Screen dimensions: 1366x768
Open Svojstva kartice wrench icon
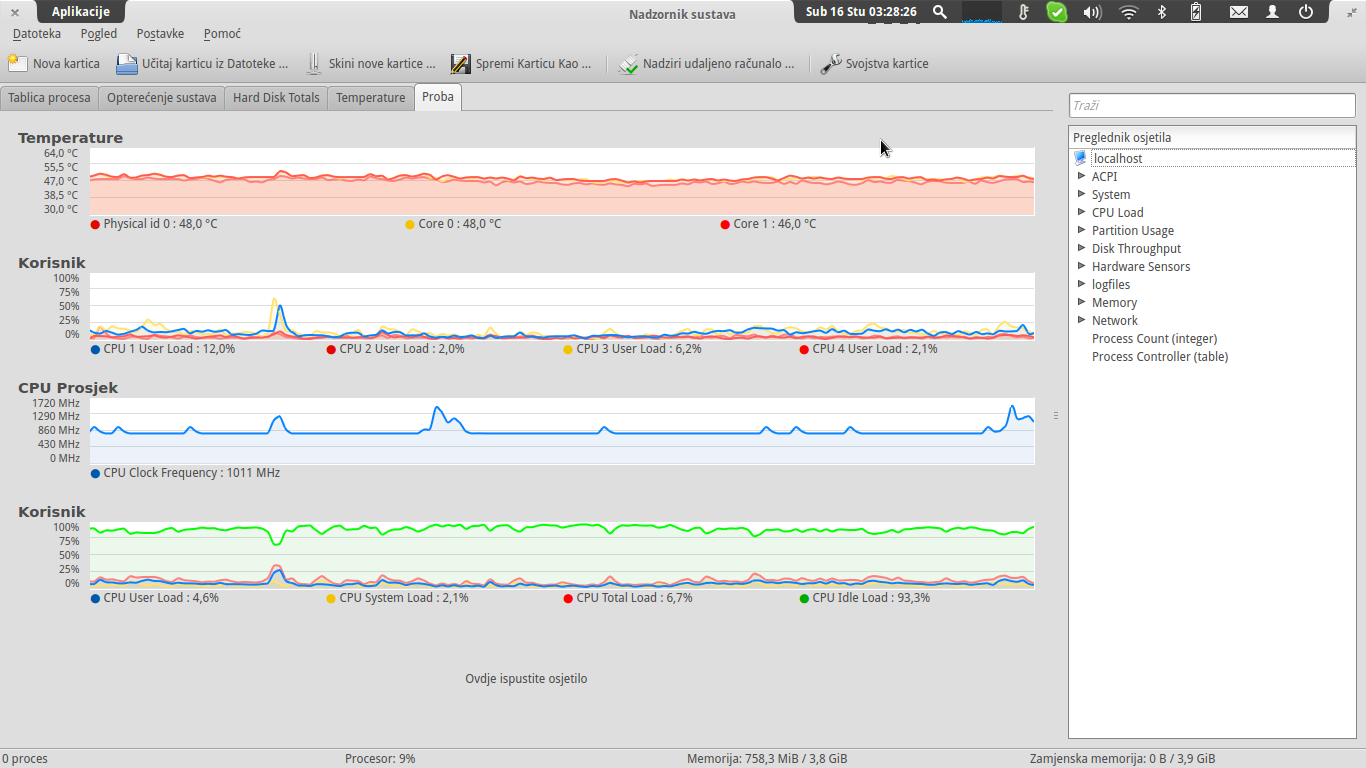coord(831,64)
